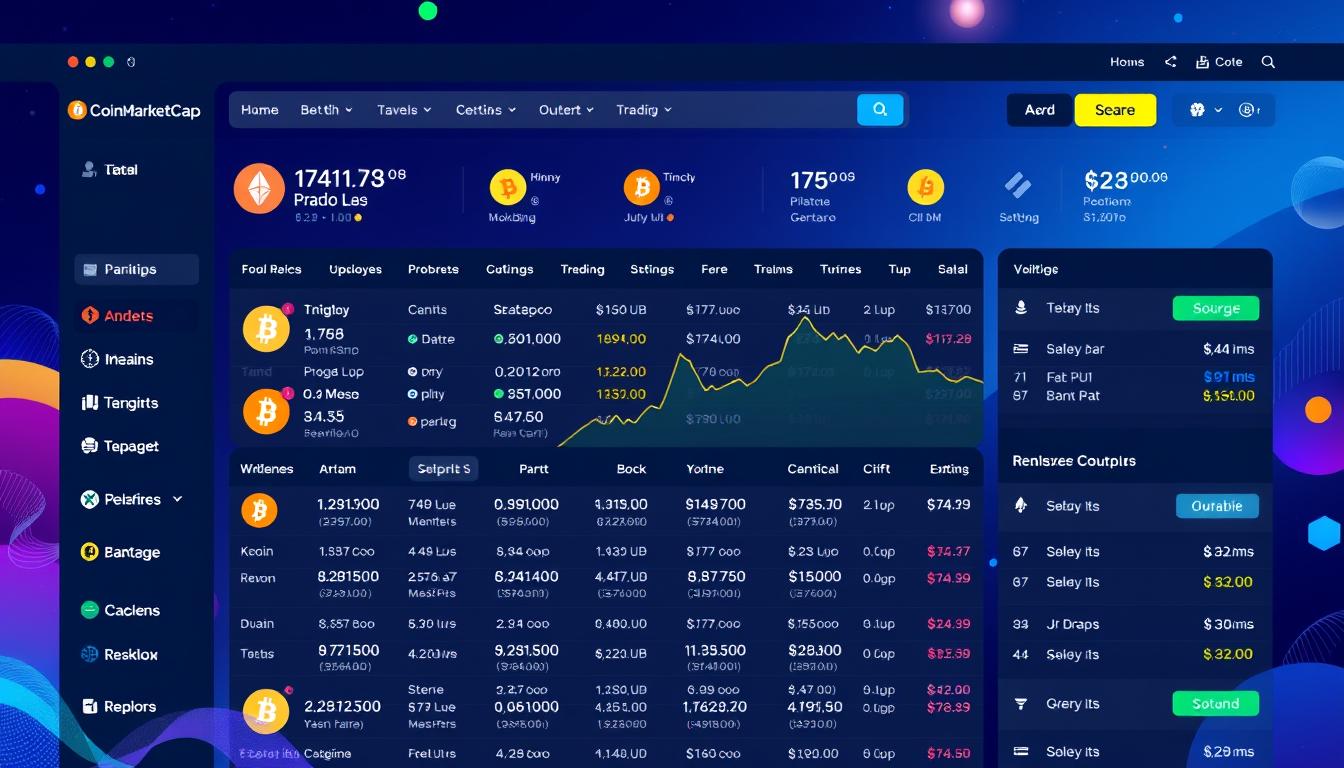The height and width of the screenshot is (768, 1344).
Task: Click the orange Ethereum icon by 17411.73
Action: (x=259, y=189)
